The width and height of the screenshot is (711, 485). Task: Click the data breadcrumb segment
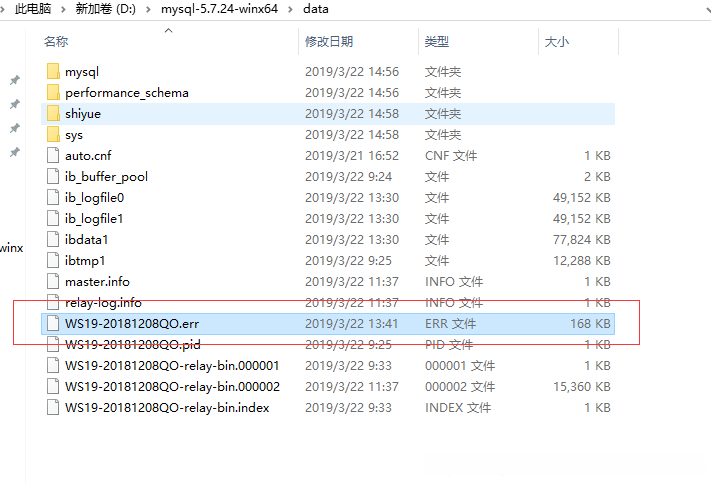coord(316,9)
